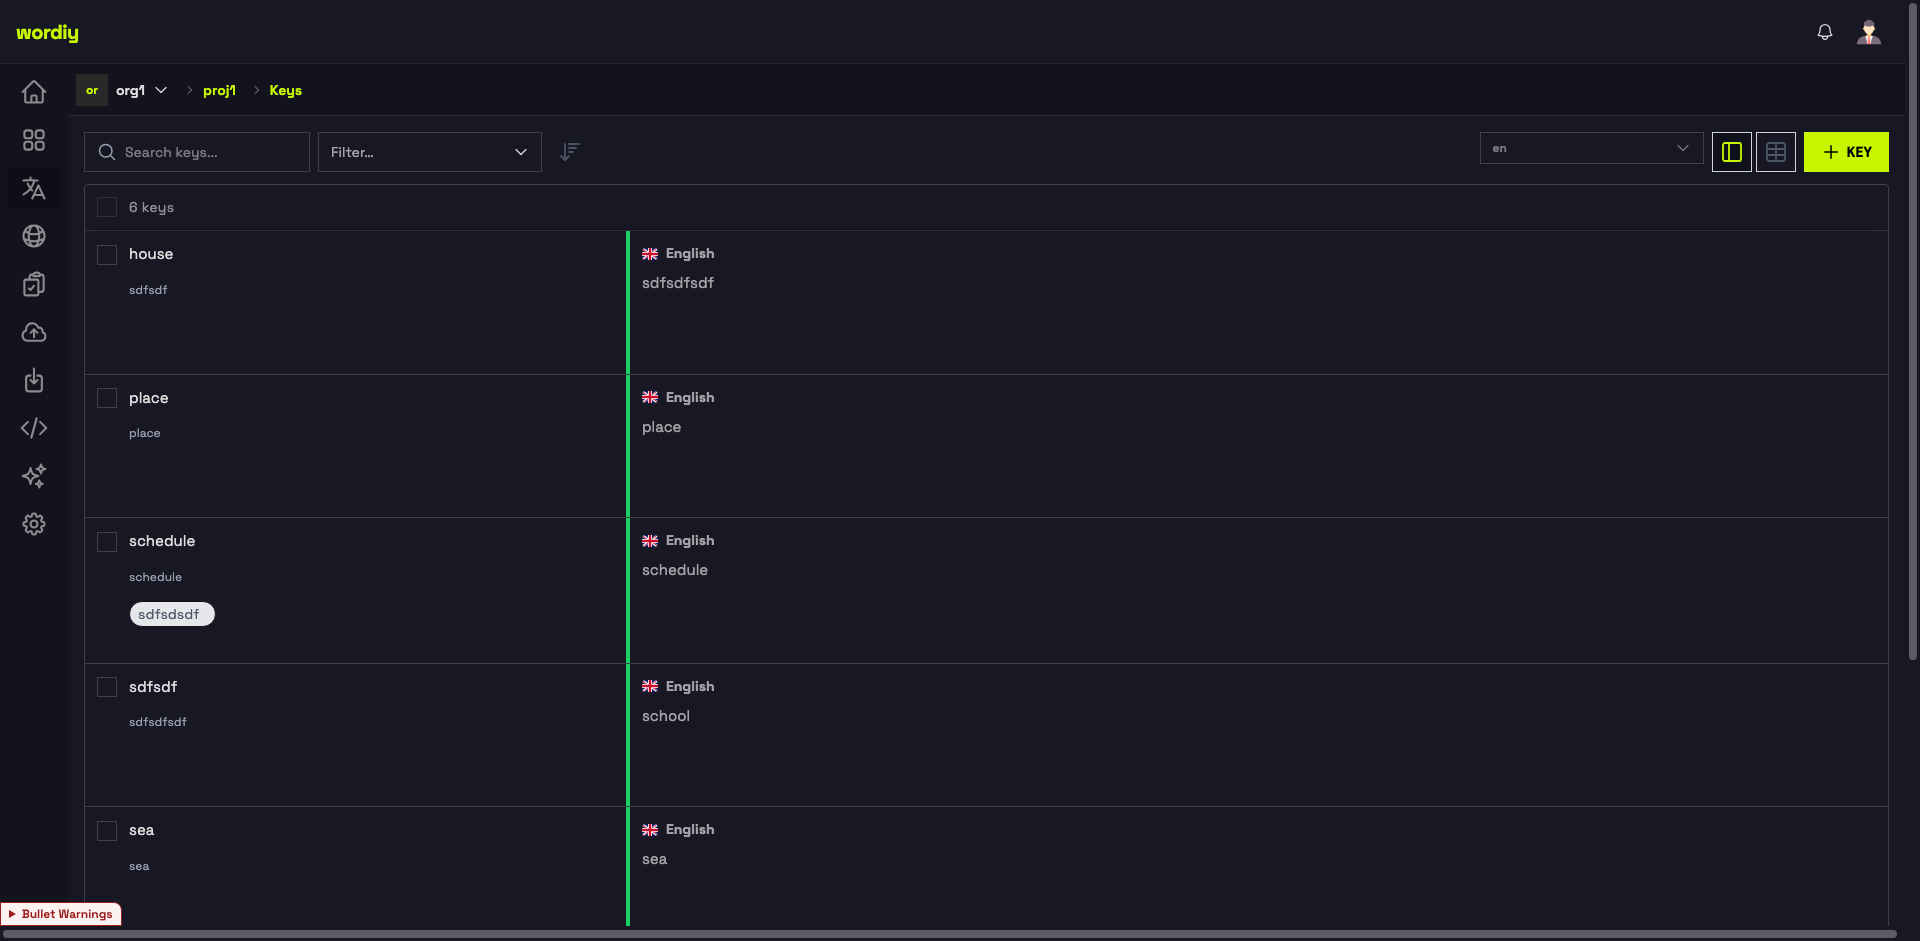
Task: Open the dashboard grid icon
Action: tap(34, 140)
